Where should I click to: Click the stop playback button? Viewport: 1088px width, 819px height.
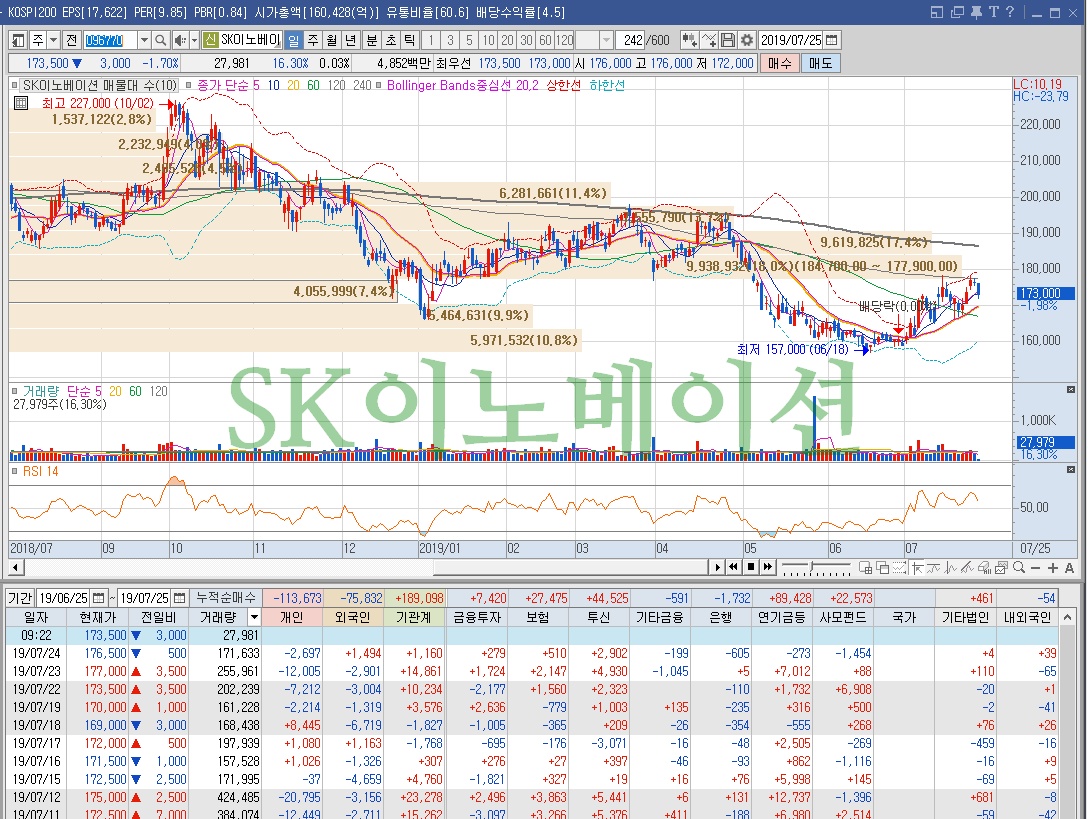click(750, 567)
